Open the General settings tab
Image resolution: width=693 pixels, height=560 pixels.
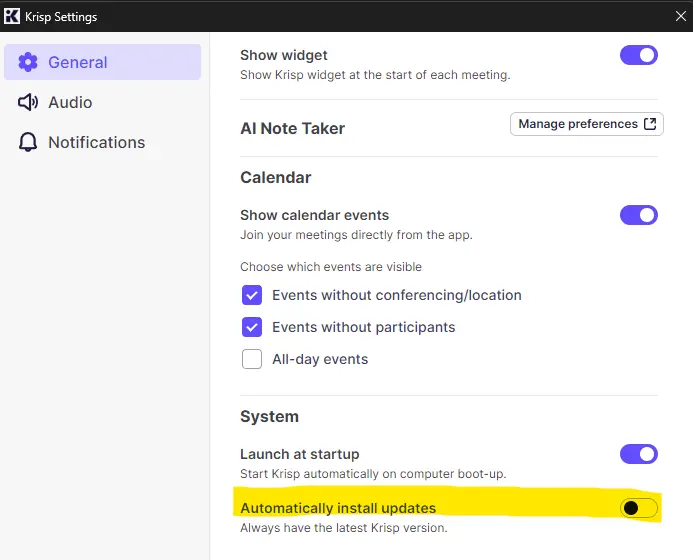coord(103,62)
